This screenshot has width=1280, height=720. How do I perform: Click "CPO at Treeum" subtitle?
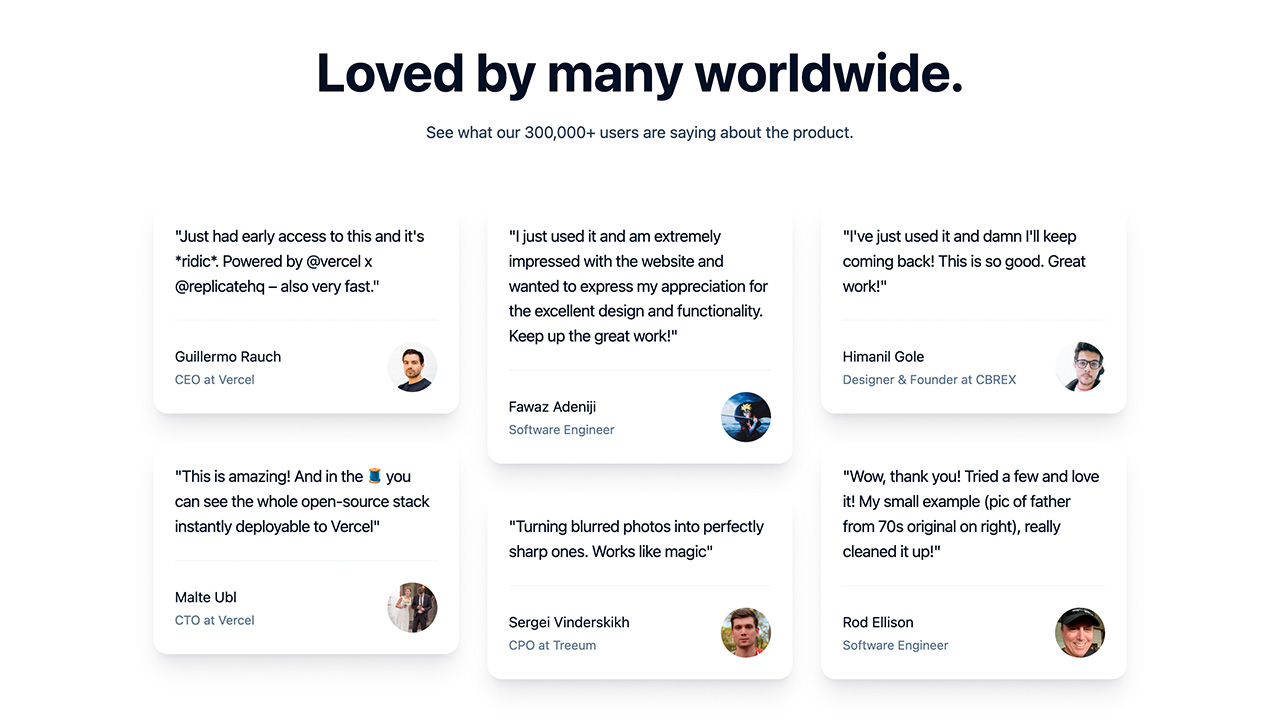(x=552, y=645)
